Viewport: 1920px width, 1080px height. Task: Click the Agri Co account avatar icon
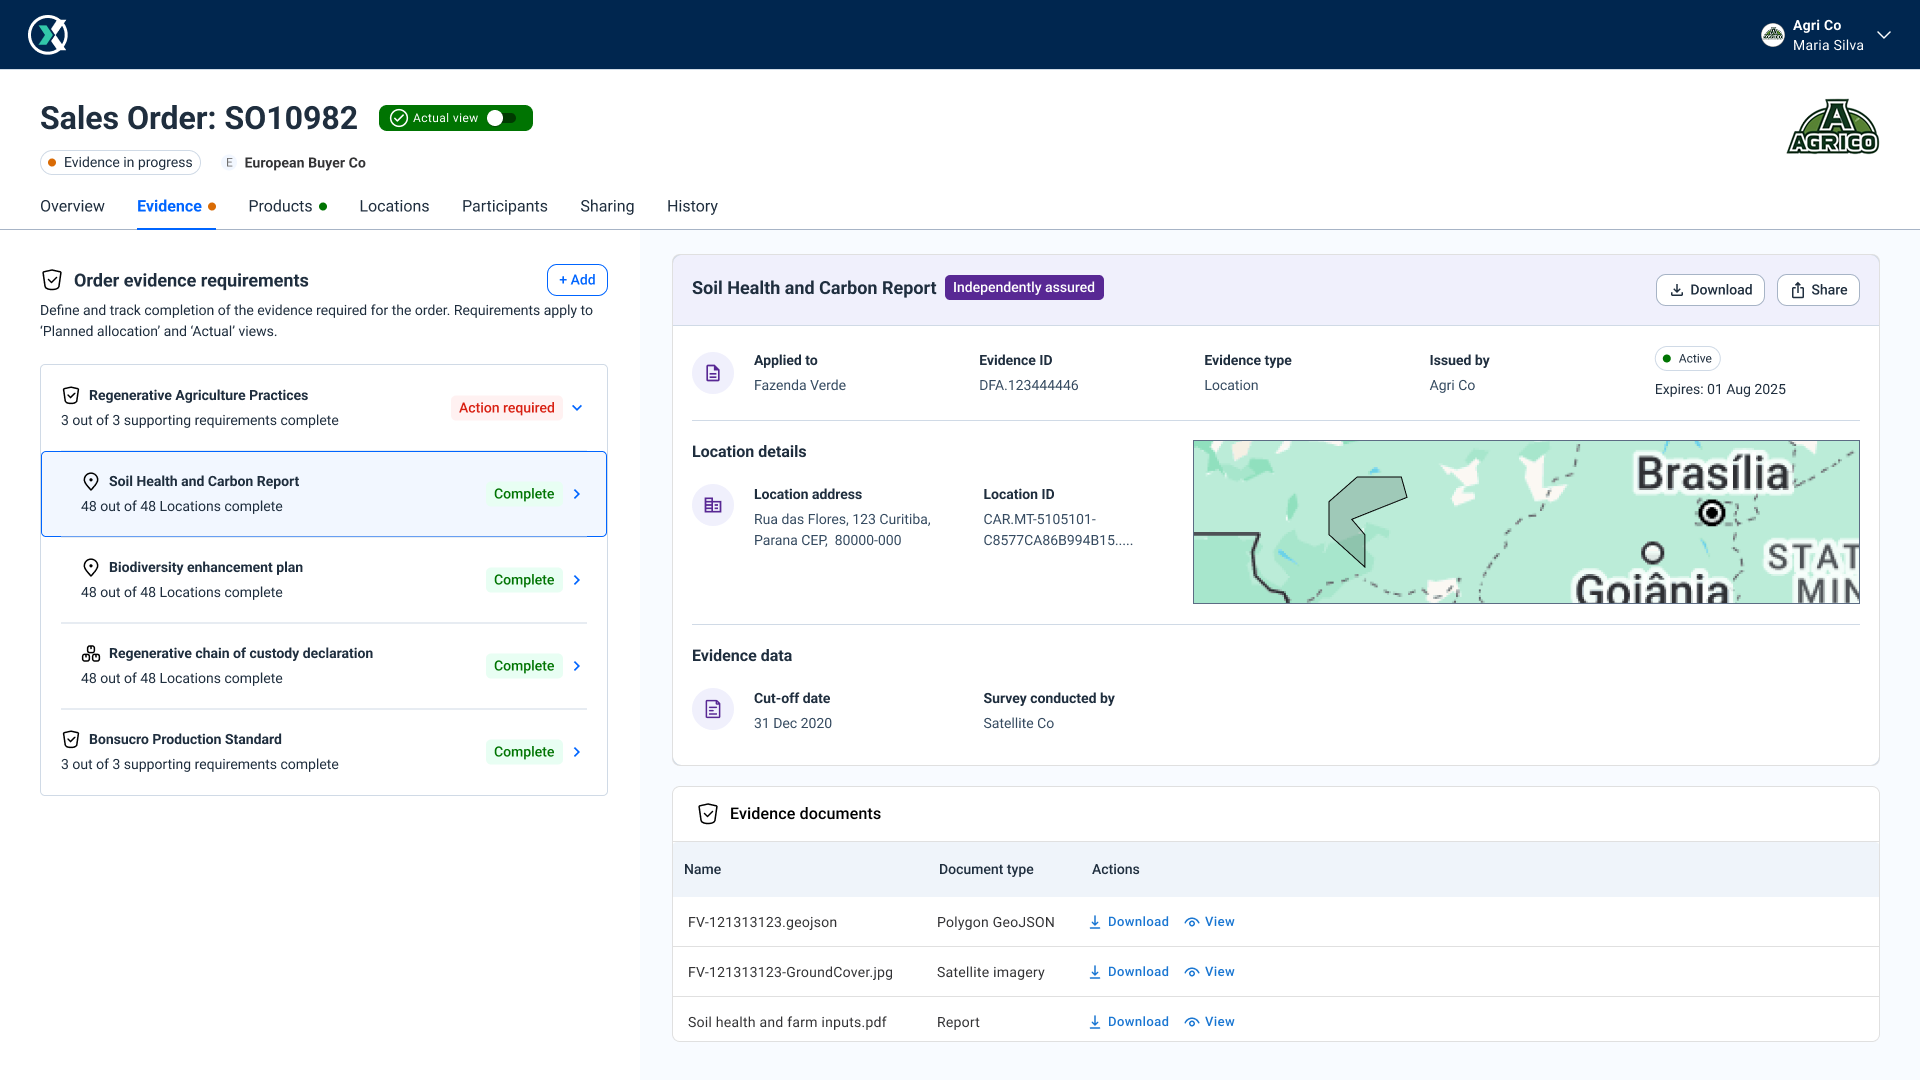pyautogui.click(x=1773, y=35)
